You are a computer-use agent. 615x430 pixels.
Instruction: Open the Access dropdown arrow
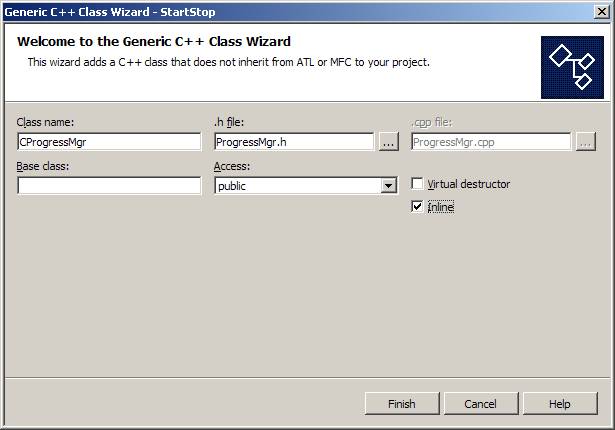tap(388, 186)
